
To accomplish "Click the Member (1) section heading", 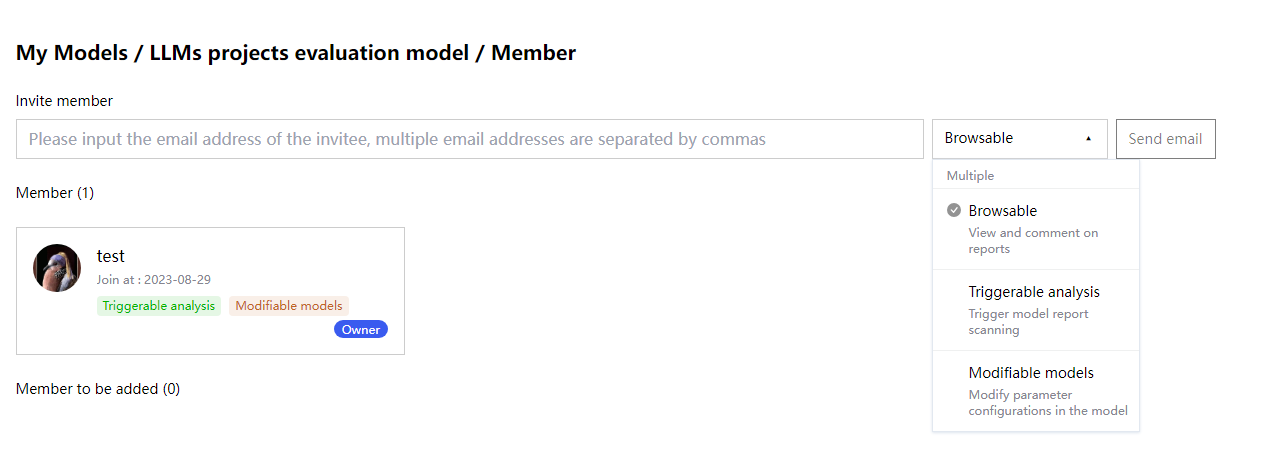I will (x=55, y=192).
